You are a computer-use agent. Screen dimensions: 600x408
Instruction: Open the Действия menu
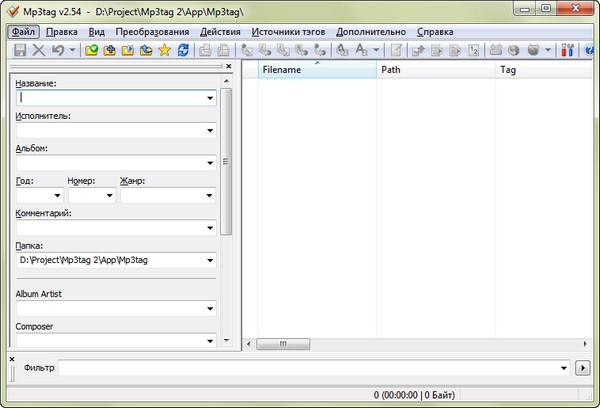coord(220,32)
